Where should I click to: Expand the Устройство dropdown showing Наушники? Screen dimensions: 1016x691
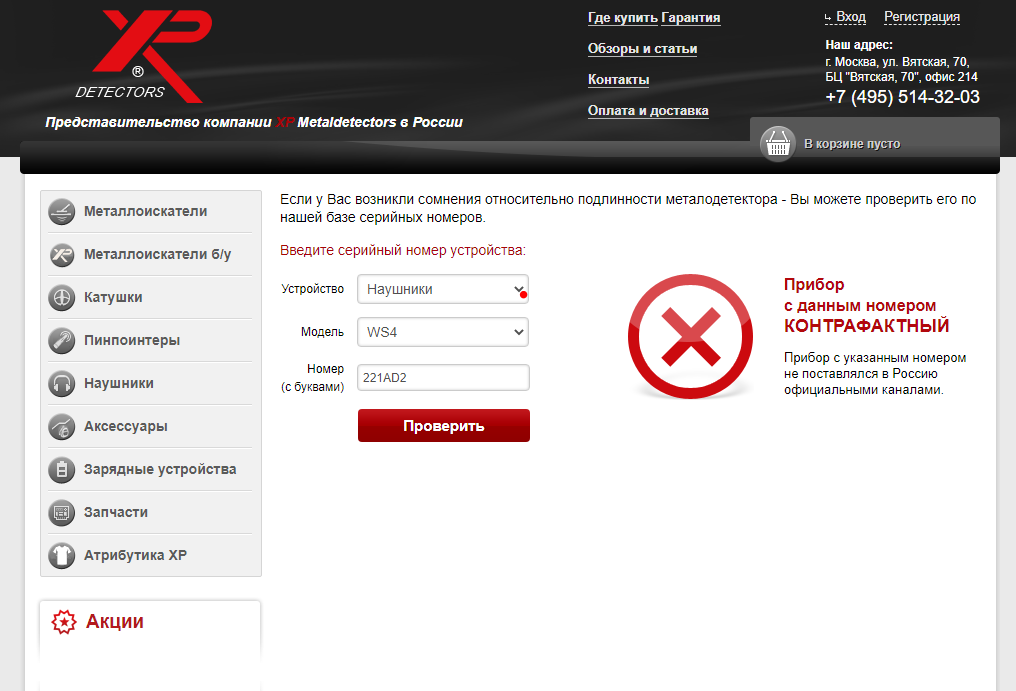443,289
